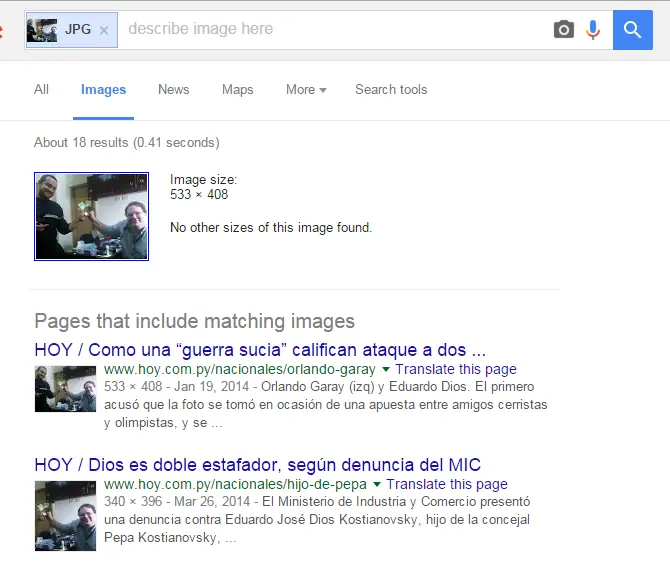The width and height of the screenshot is (670, 566).
Task: Click 'Pages that include matching images' heading
Action: pos(194,321)
